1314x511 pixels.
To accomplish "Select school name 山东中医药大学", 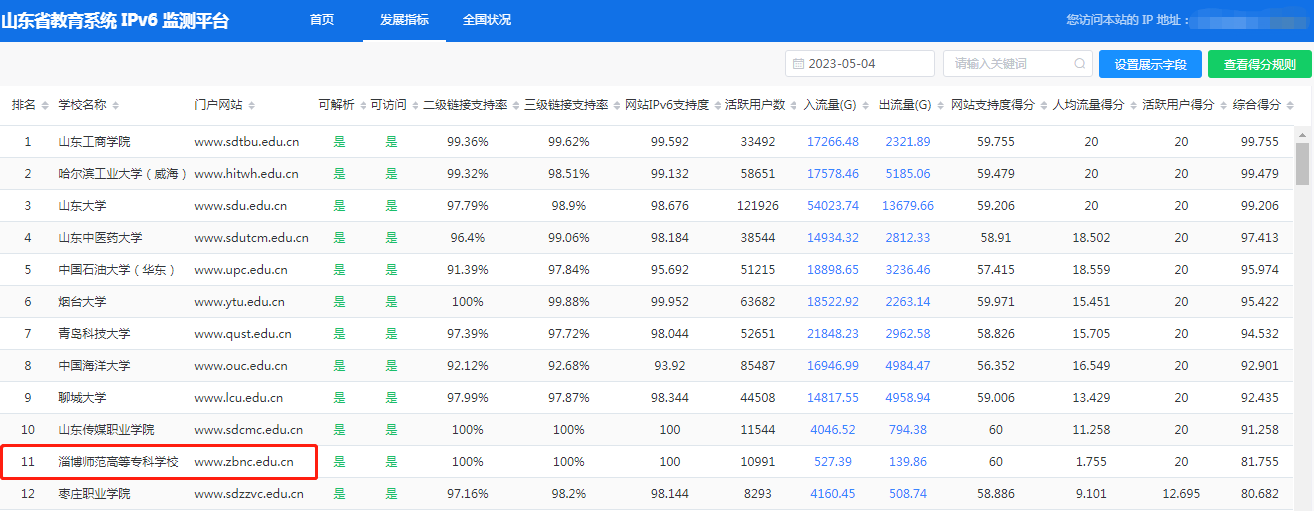I will (x=100, y=238).
